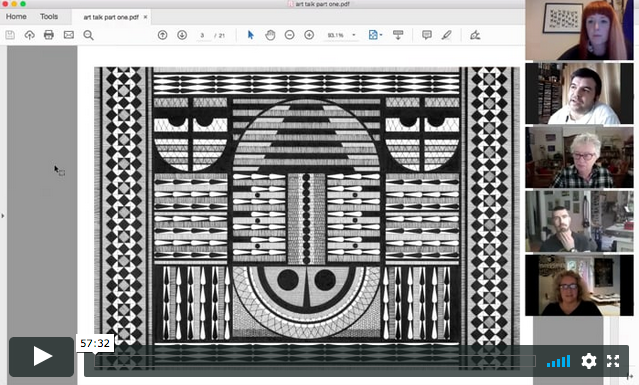639x385 pixels.
Task: Click the scrolling mode icon
Action: pyautogui.click(x=398, y=35)
